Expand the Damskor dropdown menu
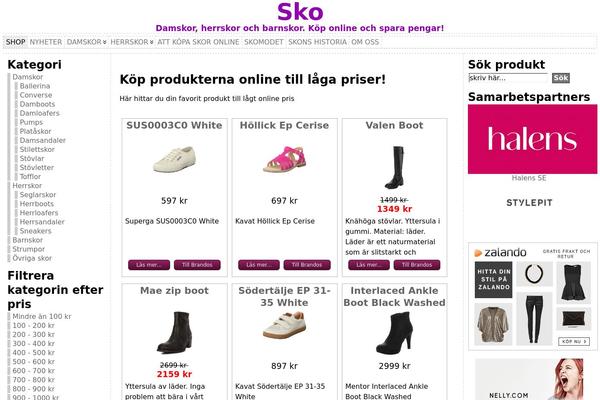 [86, 42]
